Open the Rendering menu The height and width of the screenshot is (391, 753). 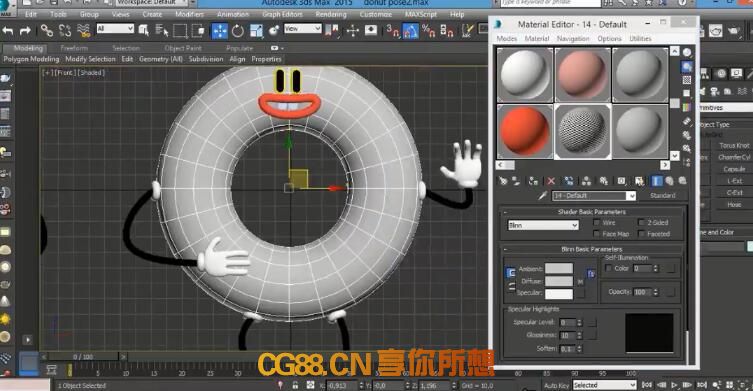[x=331, y=14]
